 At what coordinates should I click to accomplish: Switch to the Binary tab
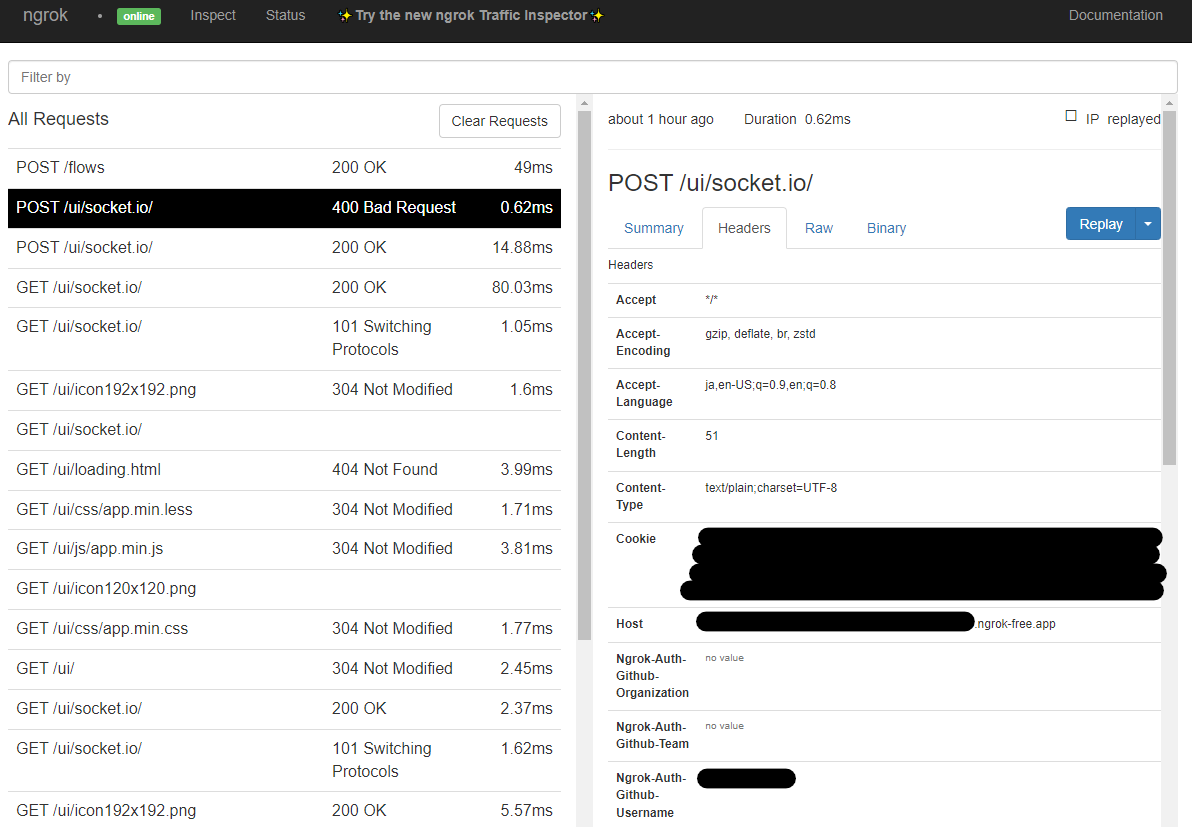click(x=886, y=228)
